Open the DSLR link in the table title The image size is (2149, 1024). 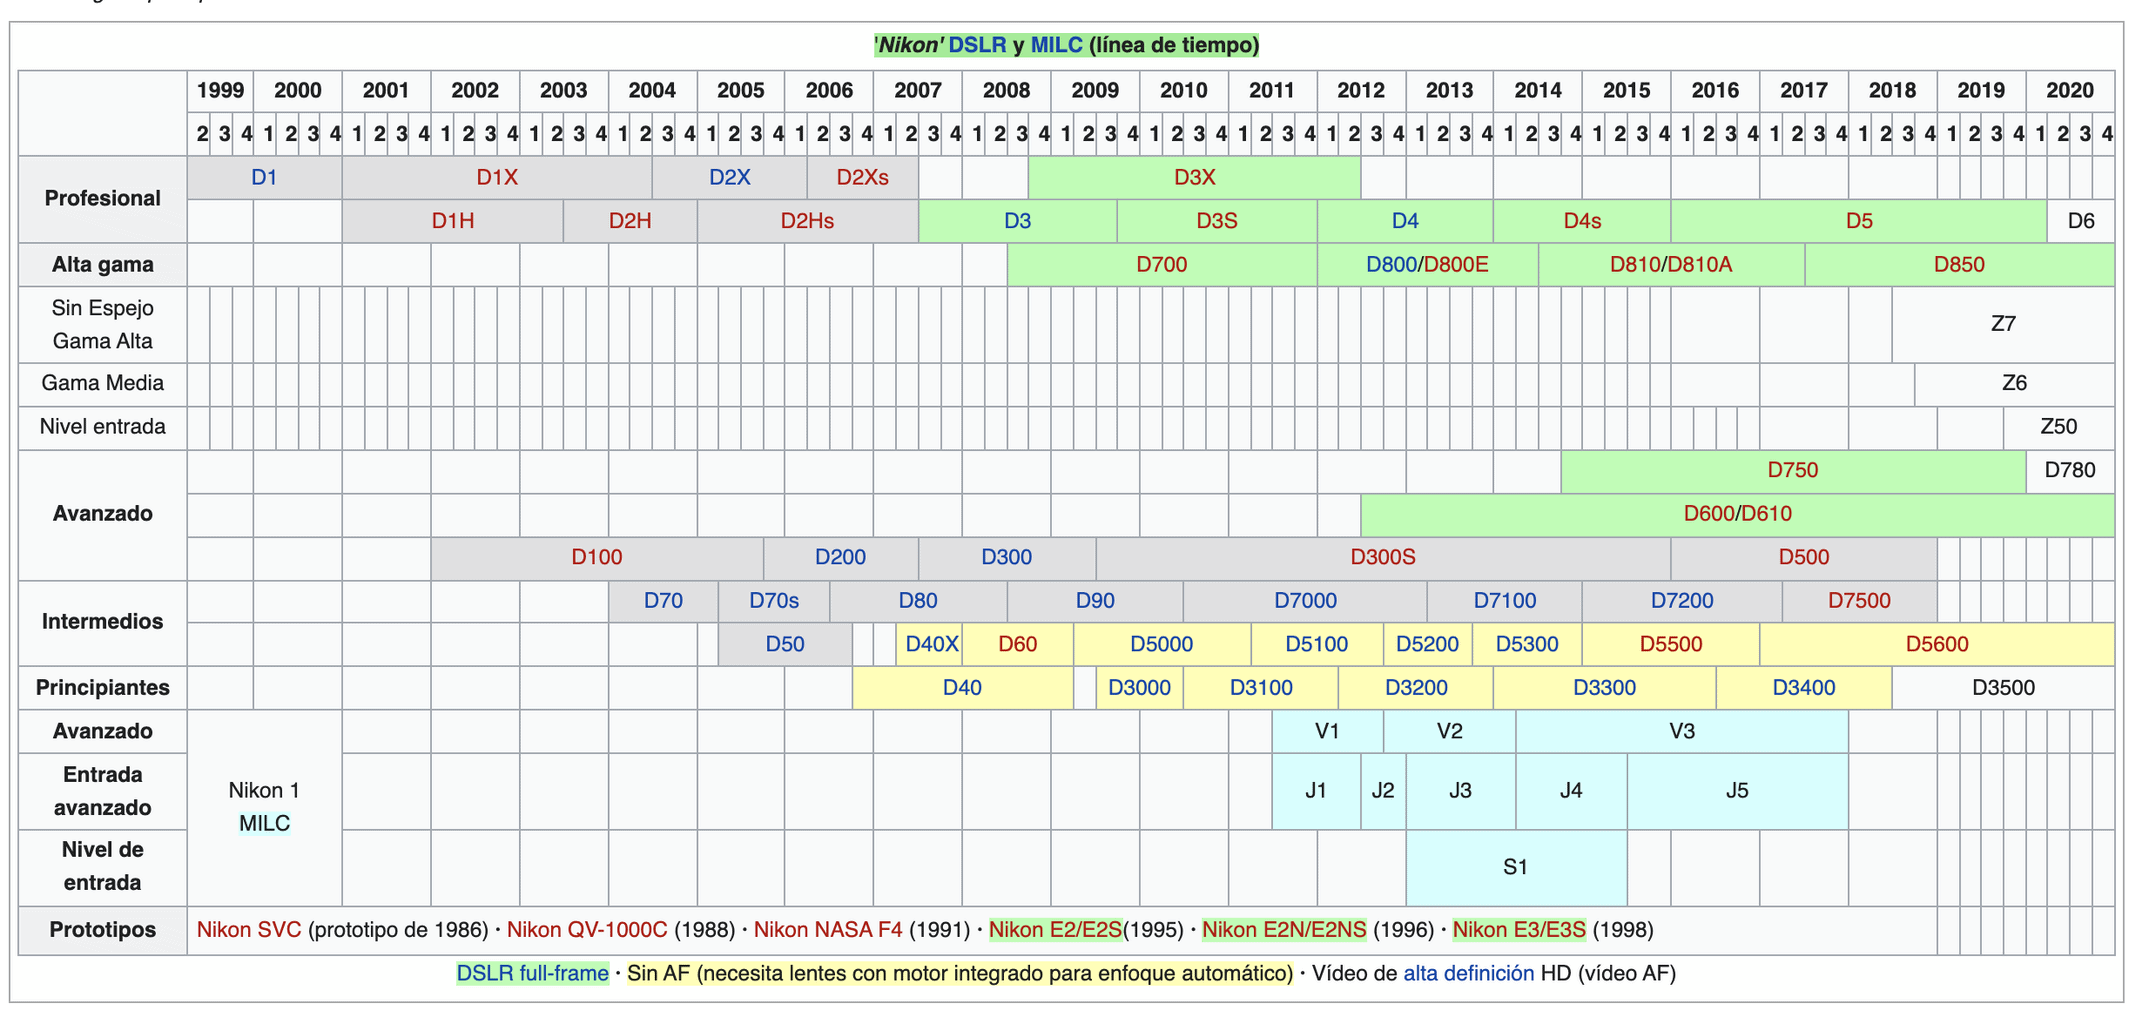[977, 45]
